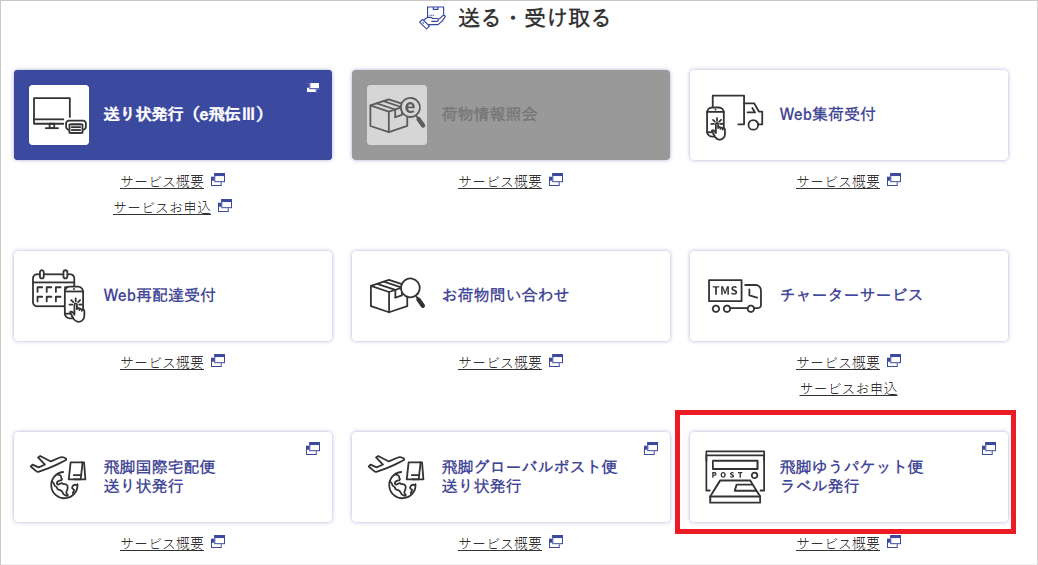The width and height of the screenshot is (1038, 565).
Task: Open サービス概要 link under Web再配達受付
Action: pyautogui.click(x=162, y=362)
